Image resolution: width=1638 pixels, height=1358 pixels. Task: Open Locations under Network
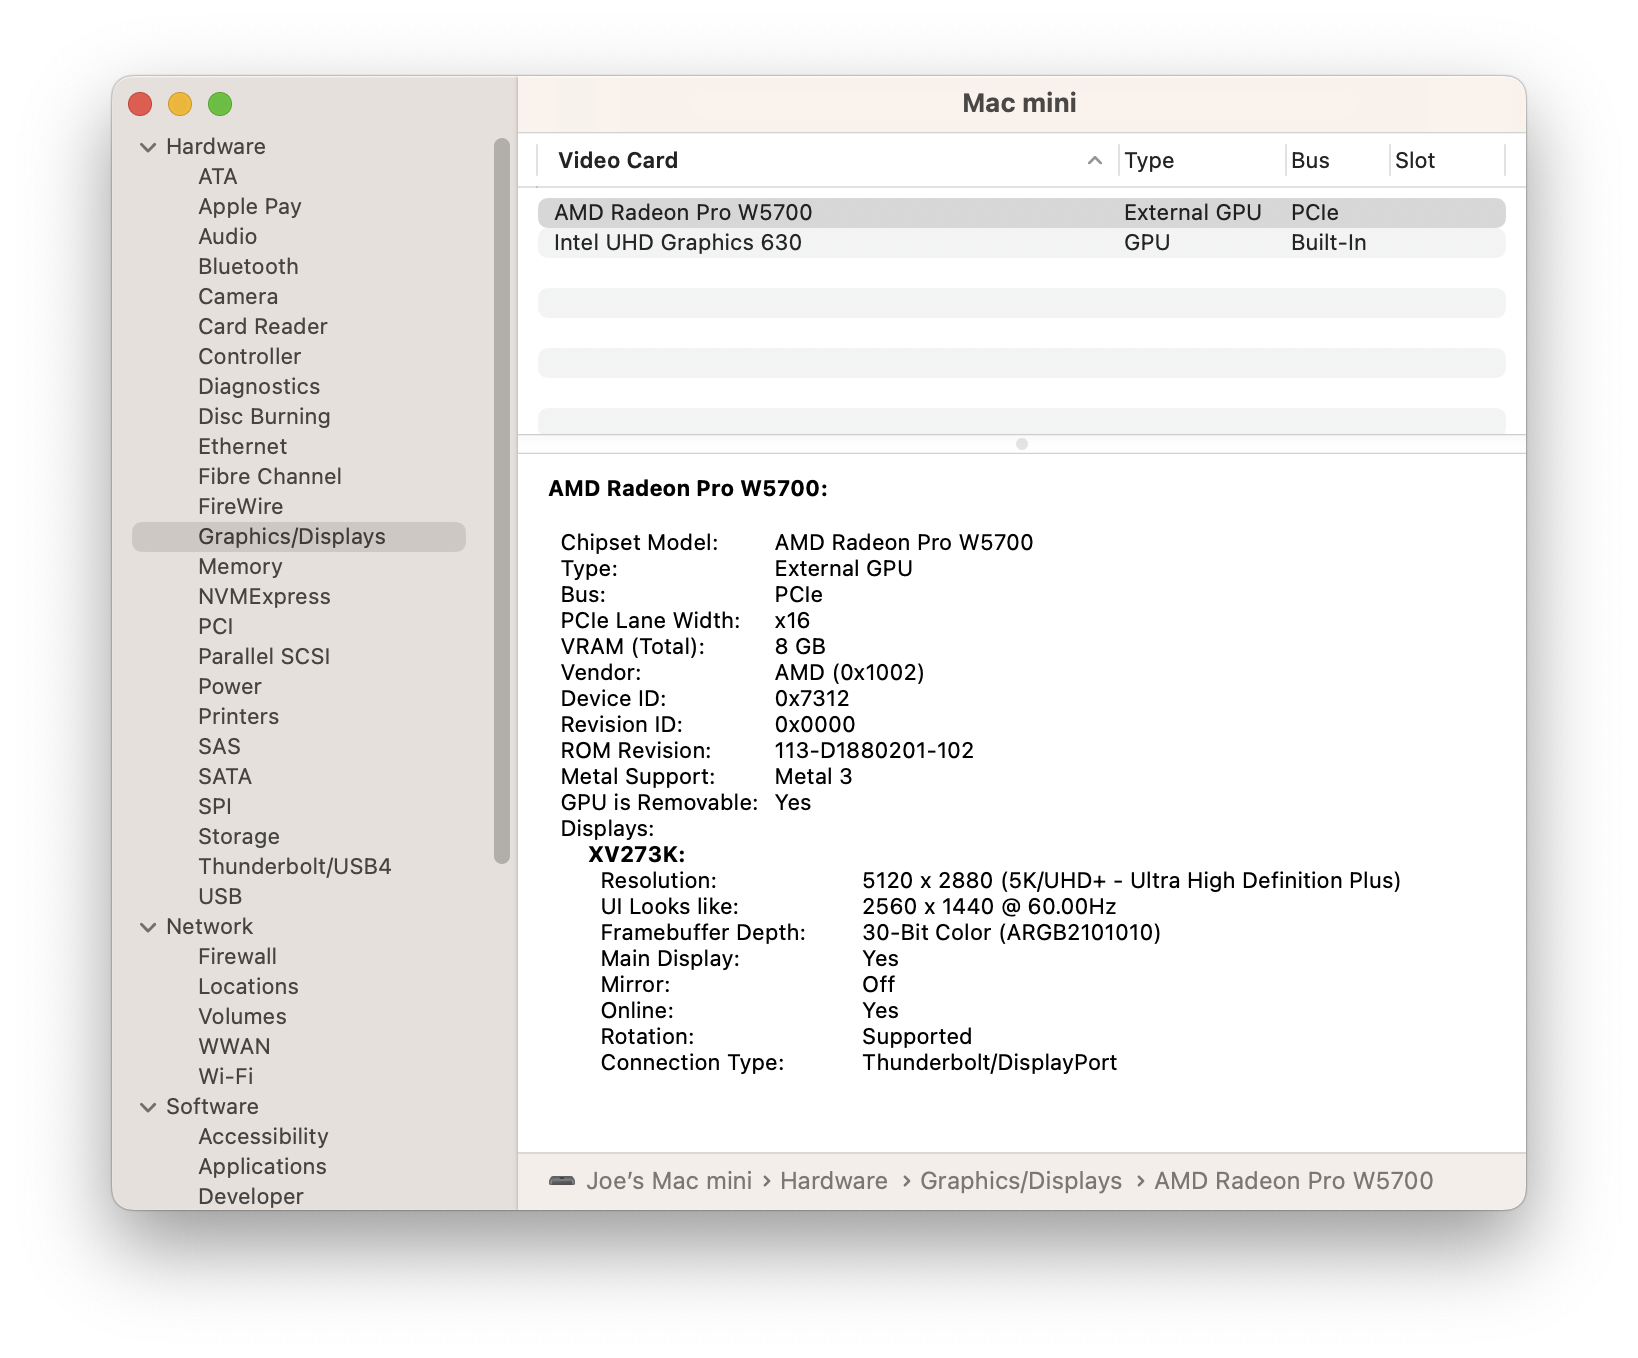[249, 987]
